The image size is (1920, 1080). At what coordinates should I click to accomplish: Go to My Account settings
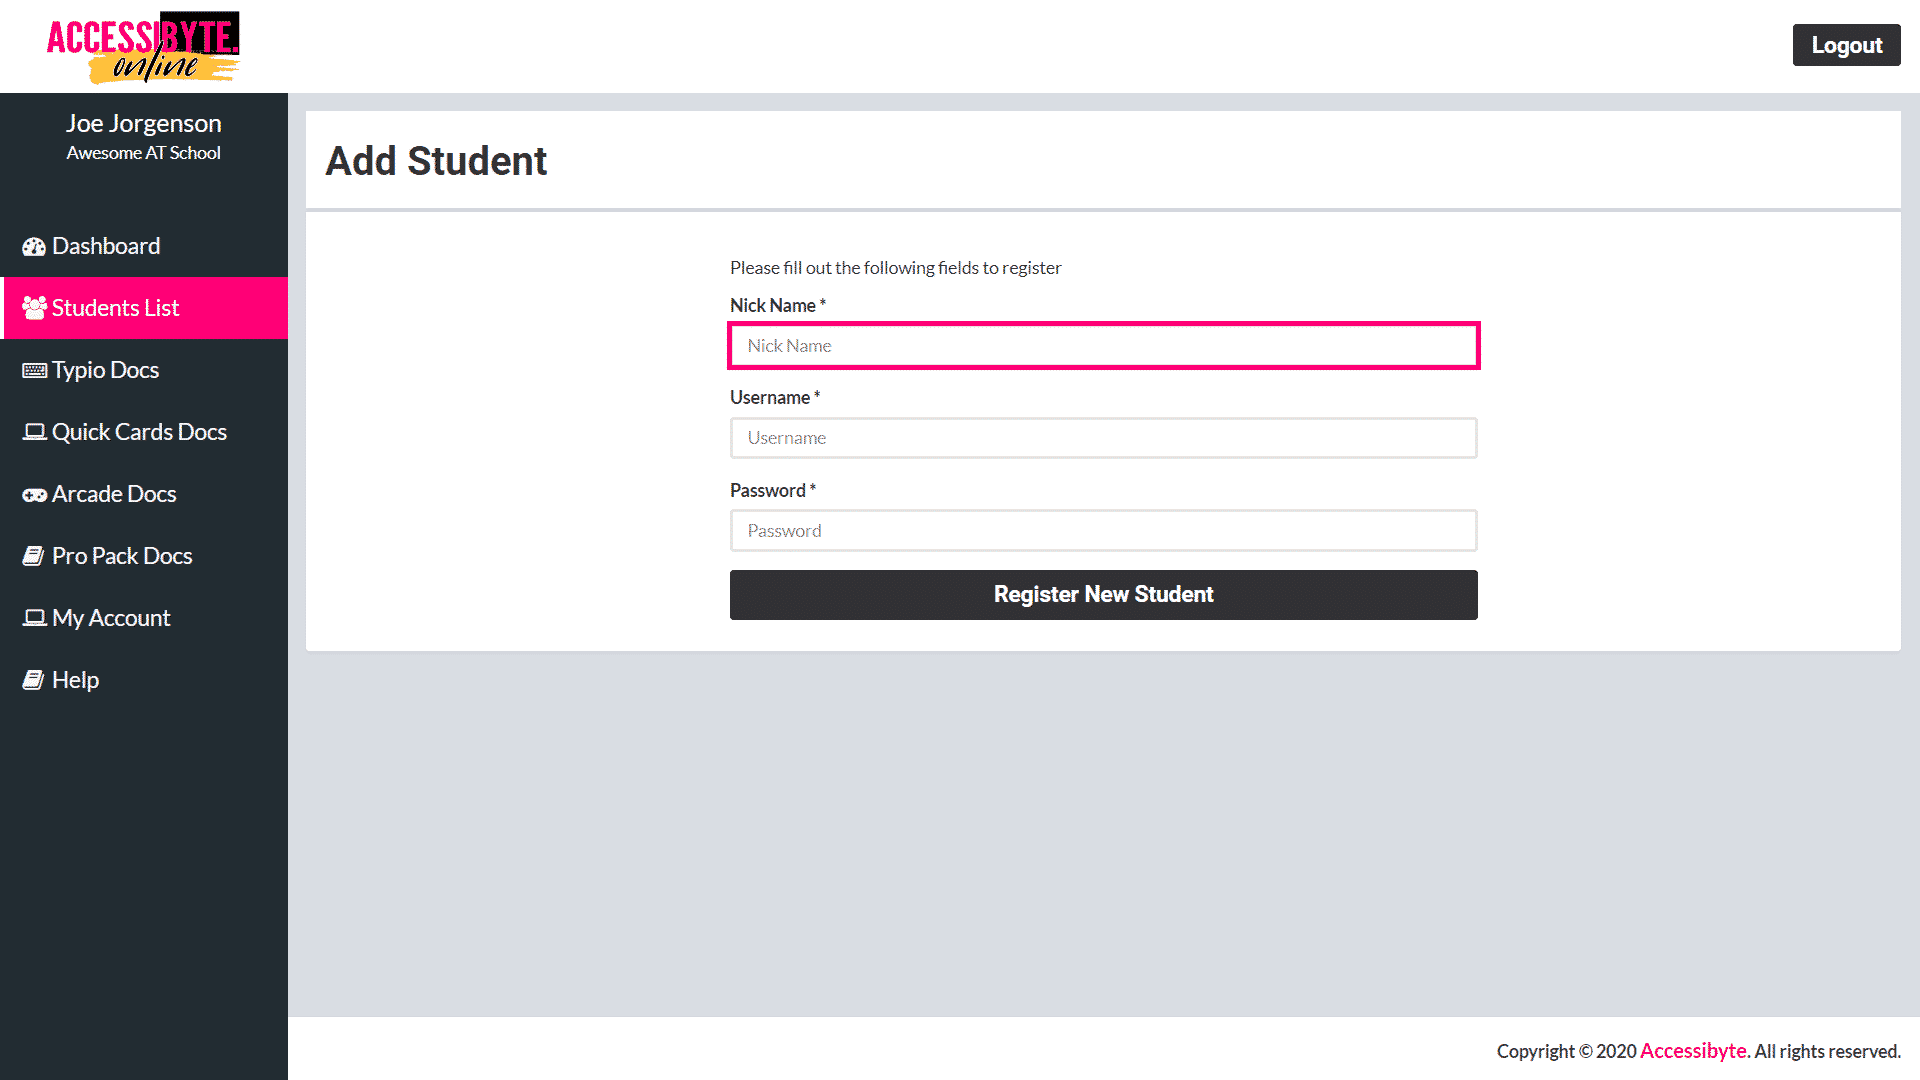[x=111, y=618]
